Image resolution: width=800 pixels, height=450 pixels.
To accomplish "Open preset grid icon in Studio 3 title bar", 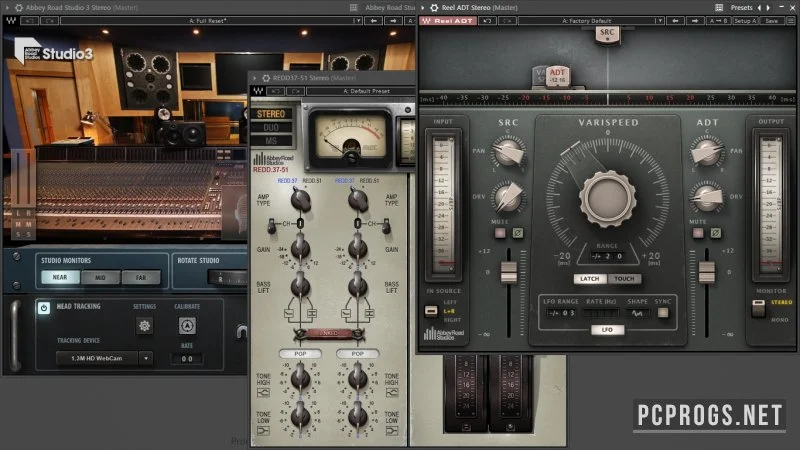I will point(354,8).
